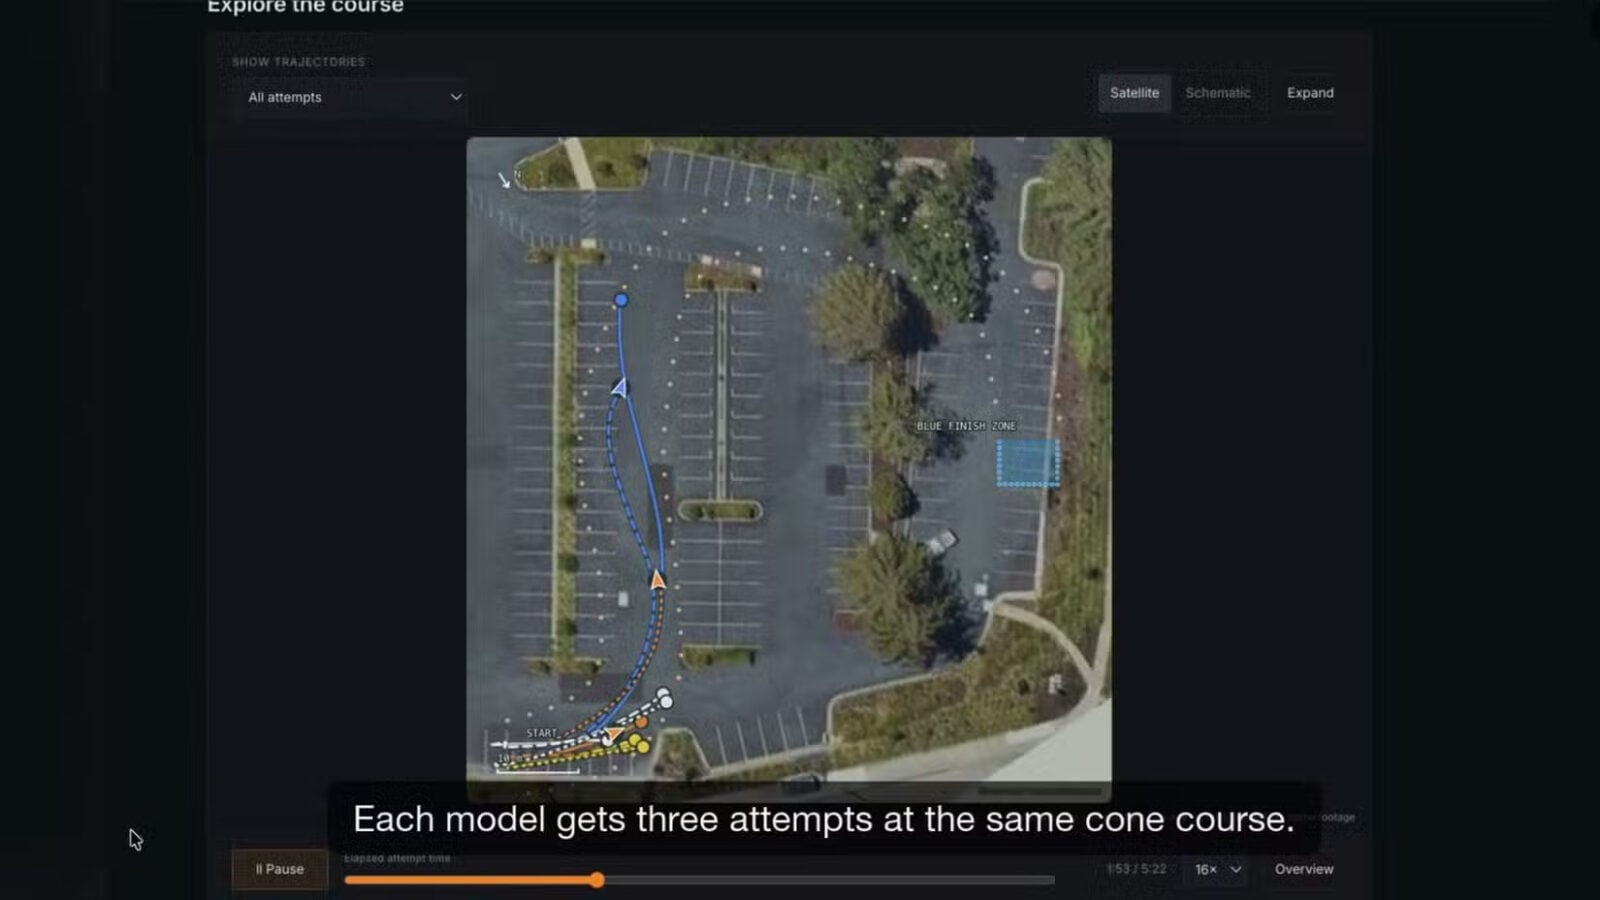
Task: Click the north compass arrow on map
Action: point(504,180)
